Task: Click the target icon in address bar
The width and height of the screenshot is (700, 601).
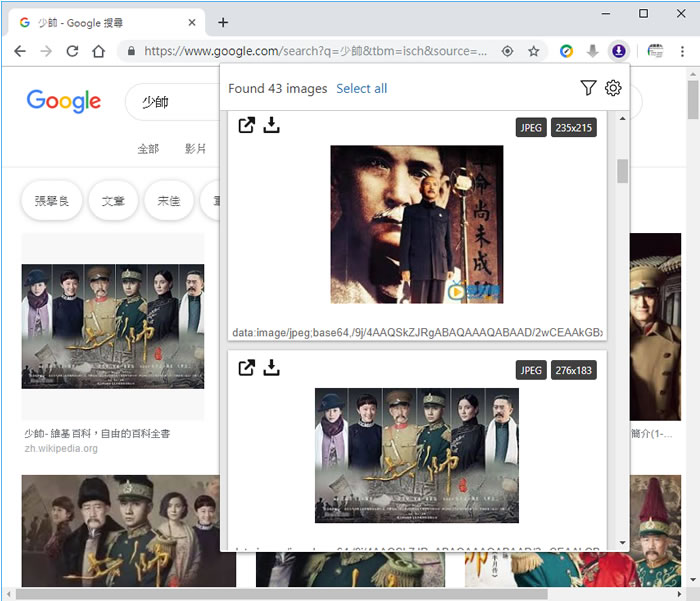Action: 507,51
